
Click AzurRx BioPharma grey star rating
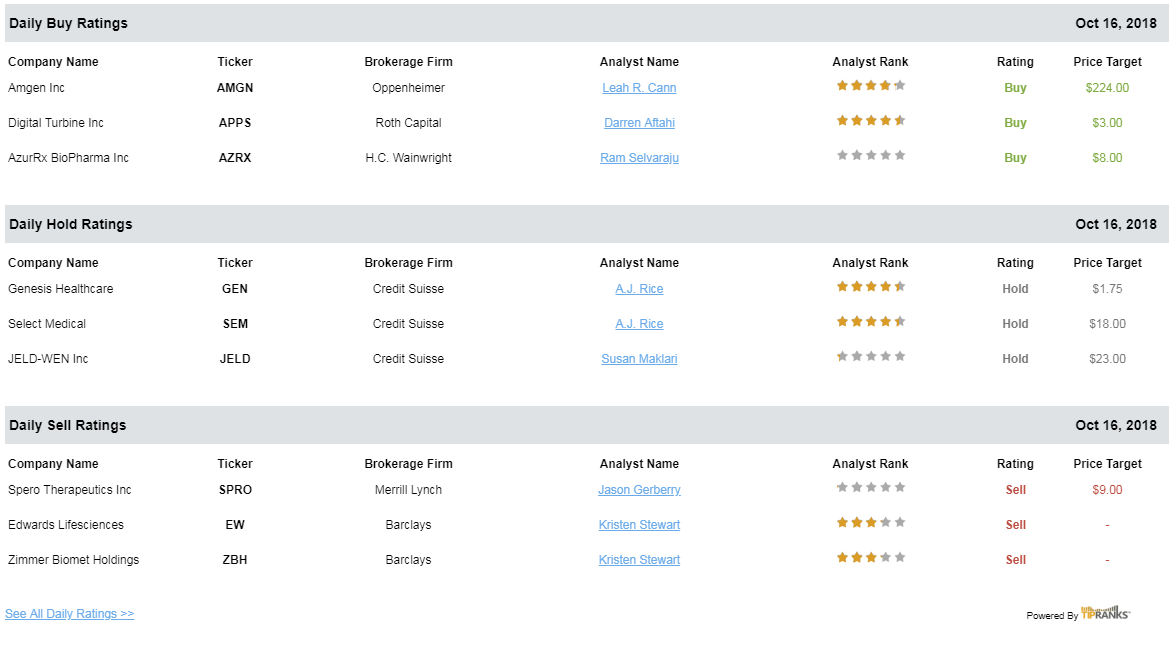click(x=871, y=156)
